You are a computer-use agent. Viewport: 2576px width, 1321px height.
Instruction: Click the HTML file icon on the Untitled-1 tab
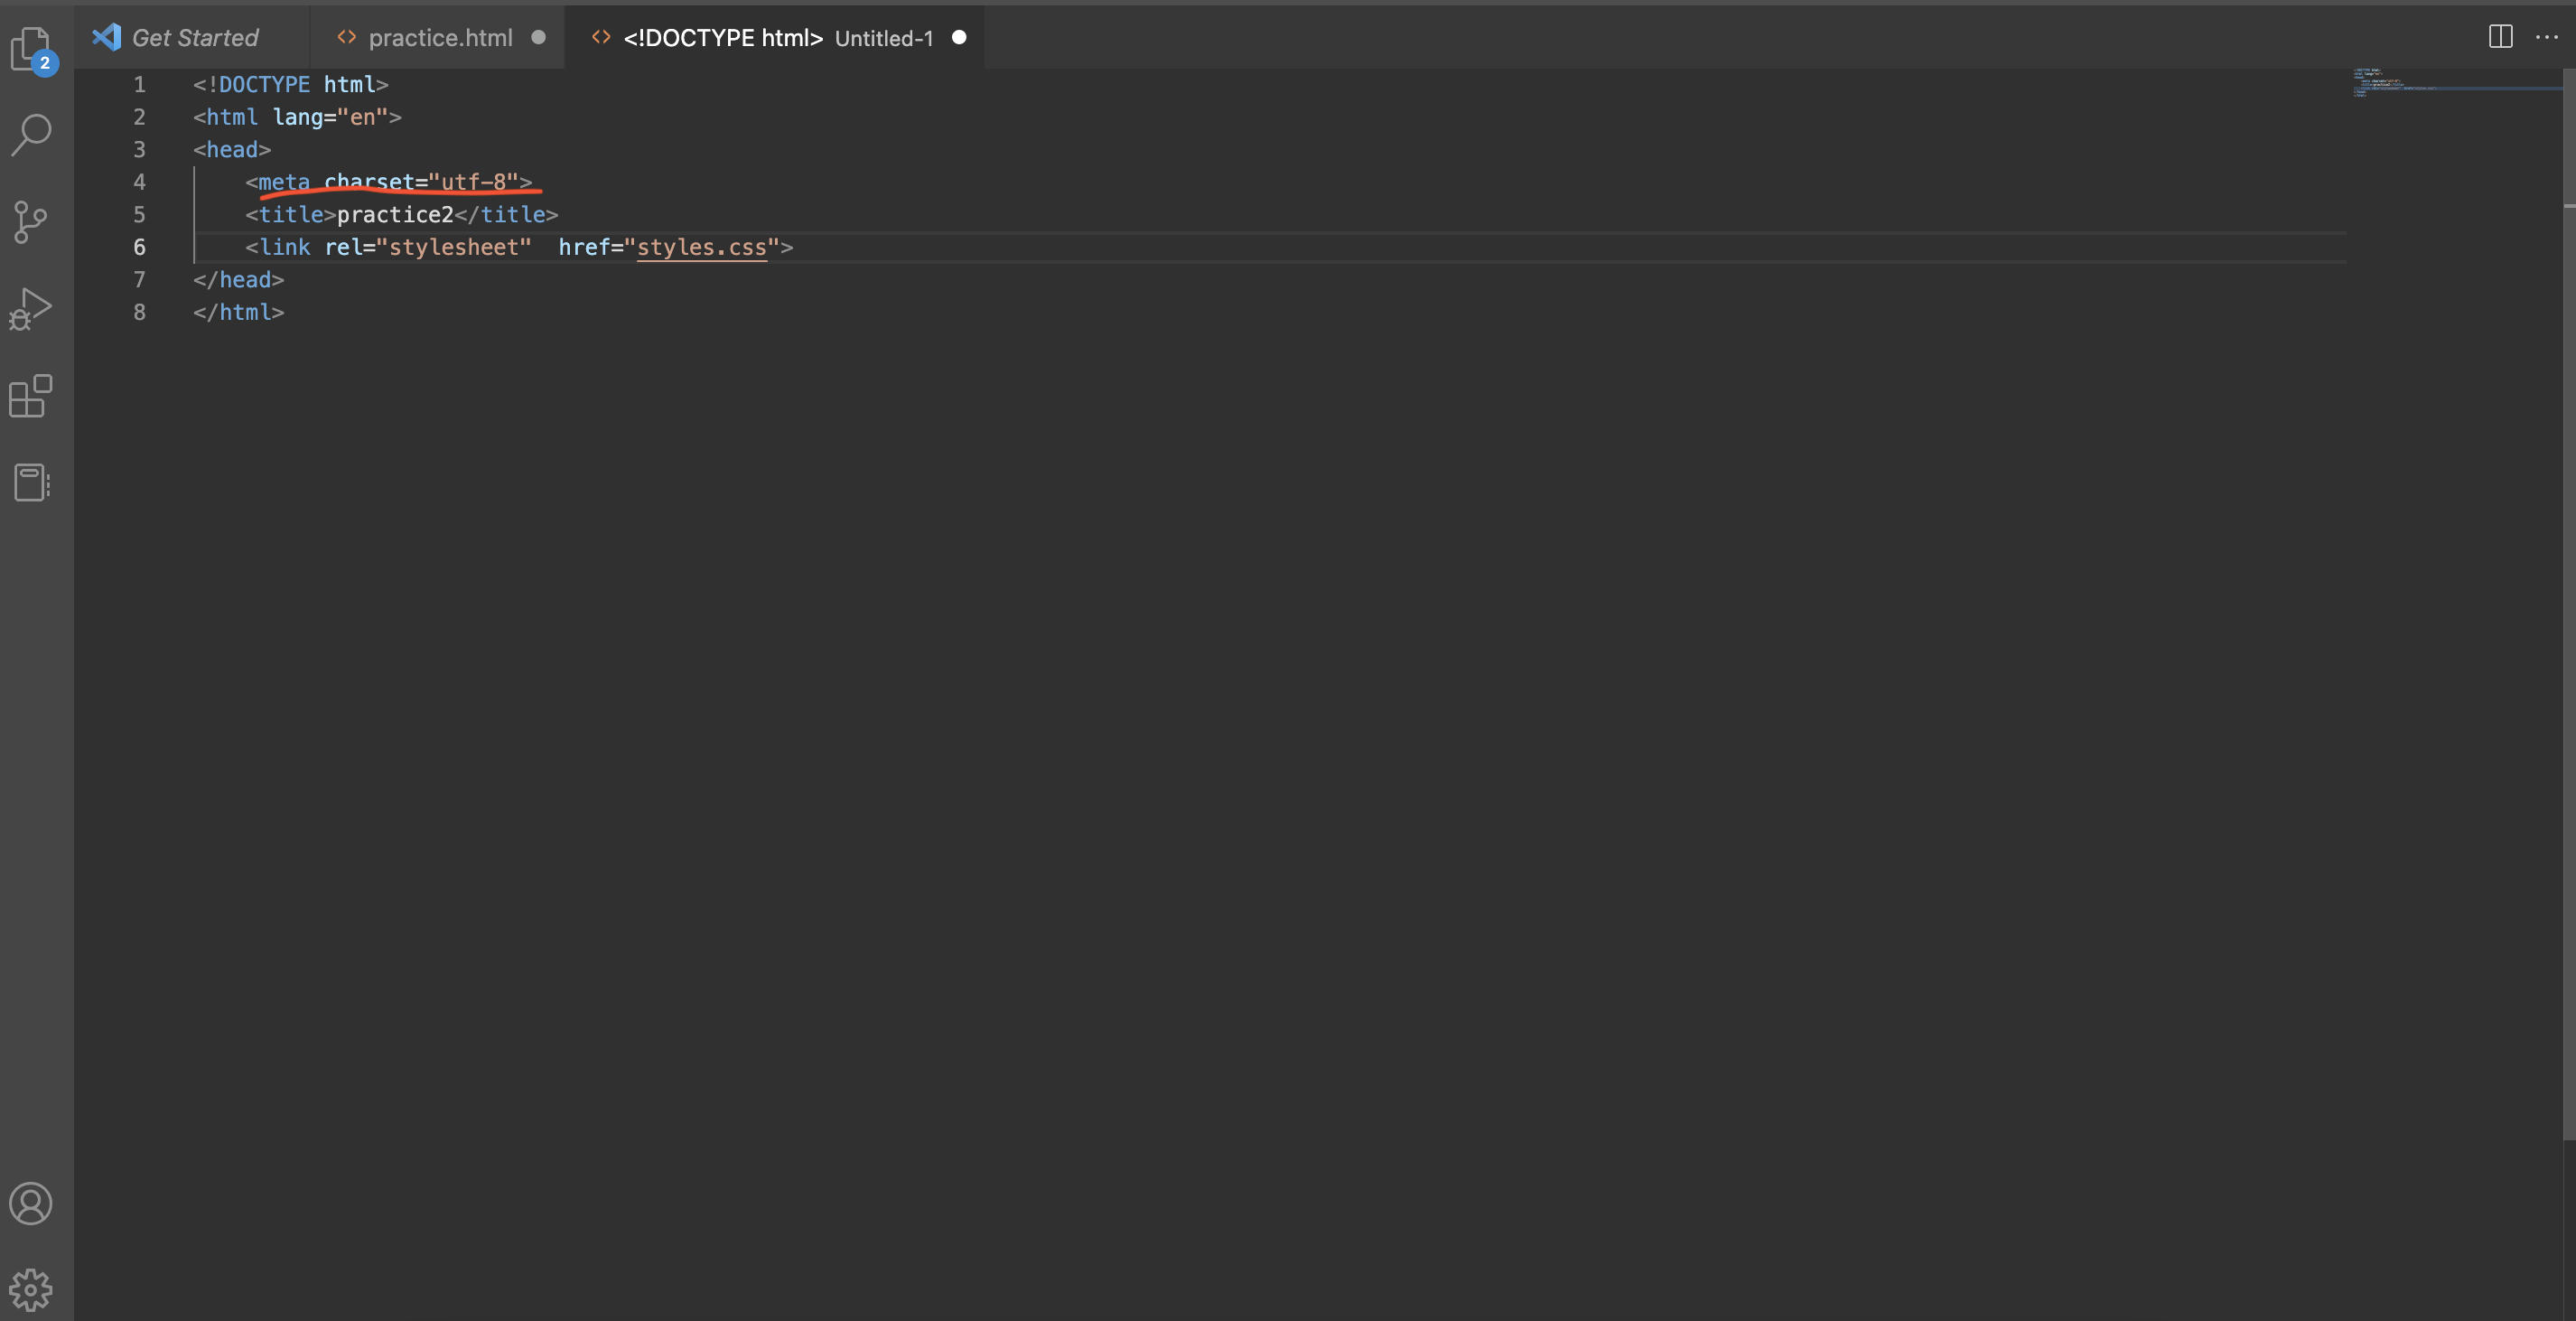tap(601, 37)
